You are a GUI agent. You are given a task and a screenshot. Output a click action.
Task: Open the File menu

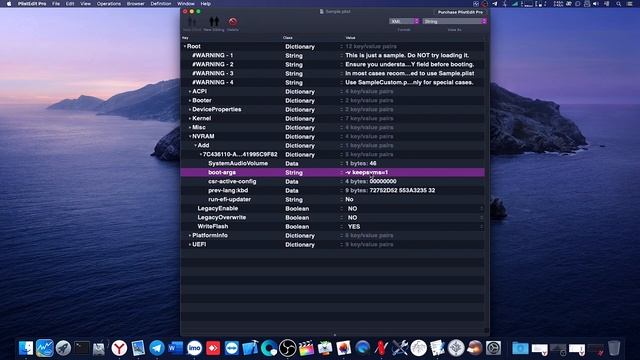point(56,4)
